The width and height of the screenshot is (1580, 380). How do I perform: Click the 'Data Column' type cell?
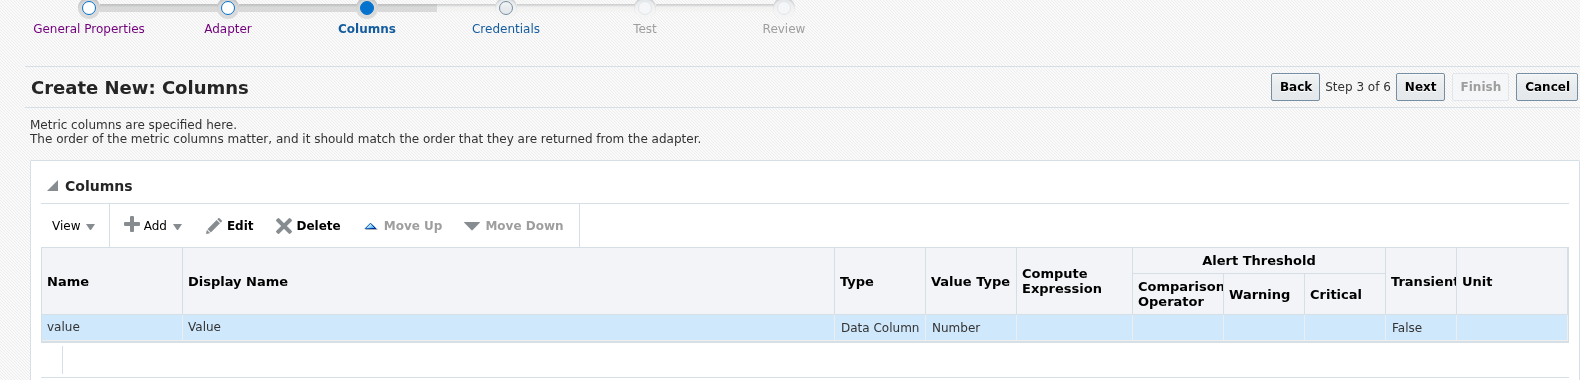pyautogui.click(x=880, y=328)
